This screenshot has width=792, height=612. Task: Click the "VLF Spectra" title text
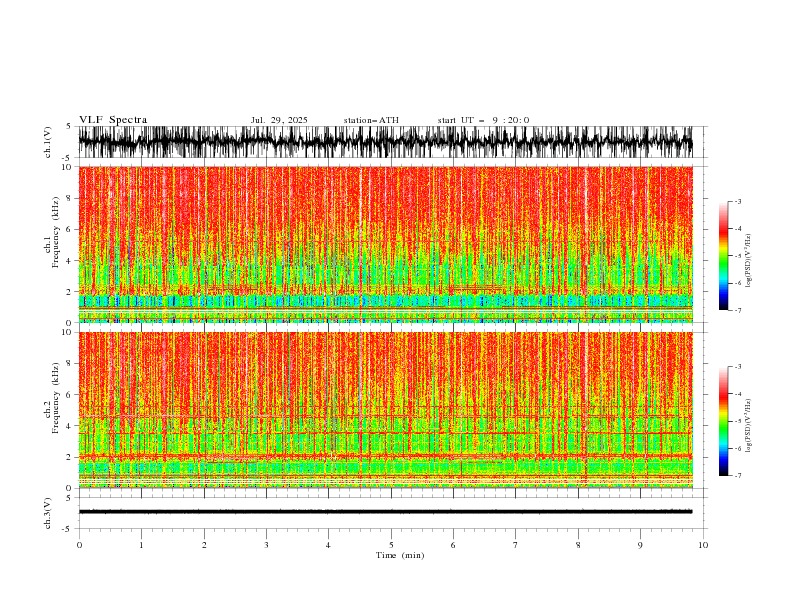point(113,120)
